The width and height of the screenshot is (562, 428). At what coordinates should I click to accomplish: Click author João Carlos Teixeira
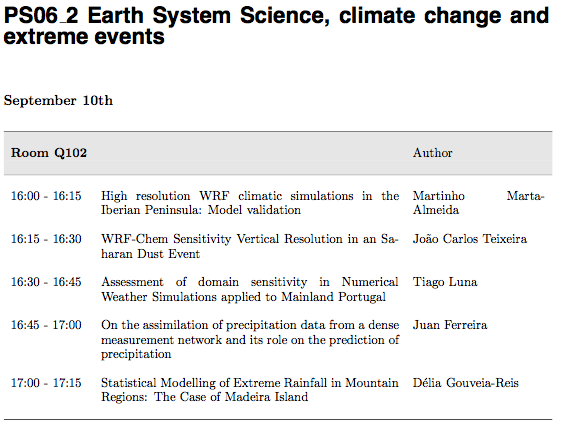pyautogui.click(x=470, y=239)
